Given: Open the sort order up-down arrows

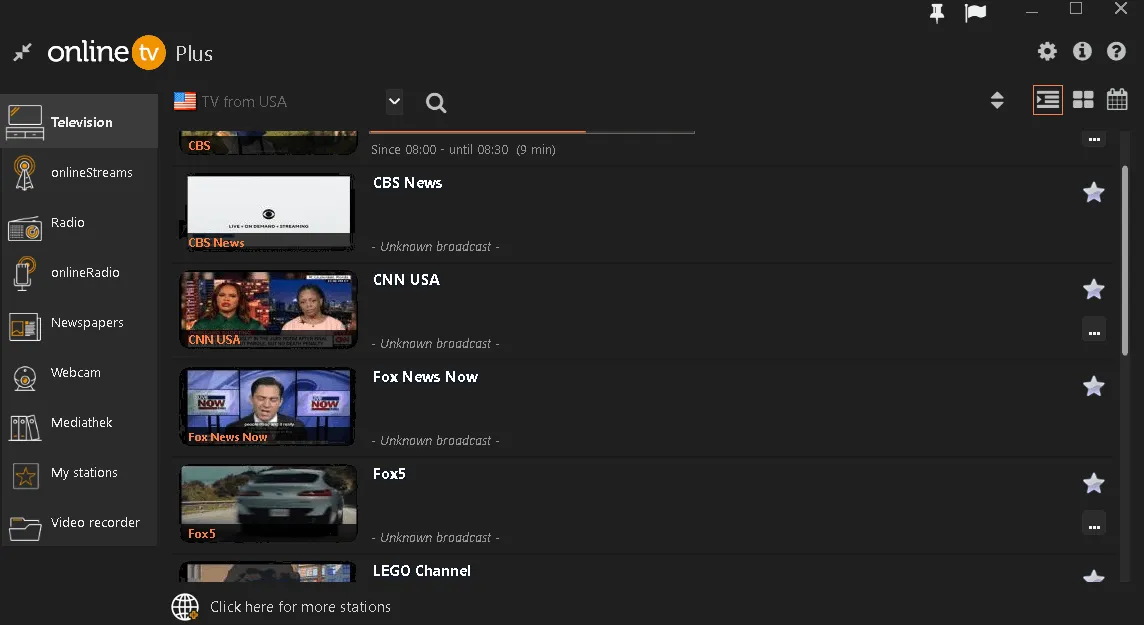Looking at the screenshot, I should (x=997, y=100).
